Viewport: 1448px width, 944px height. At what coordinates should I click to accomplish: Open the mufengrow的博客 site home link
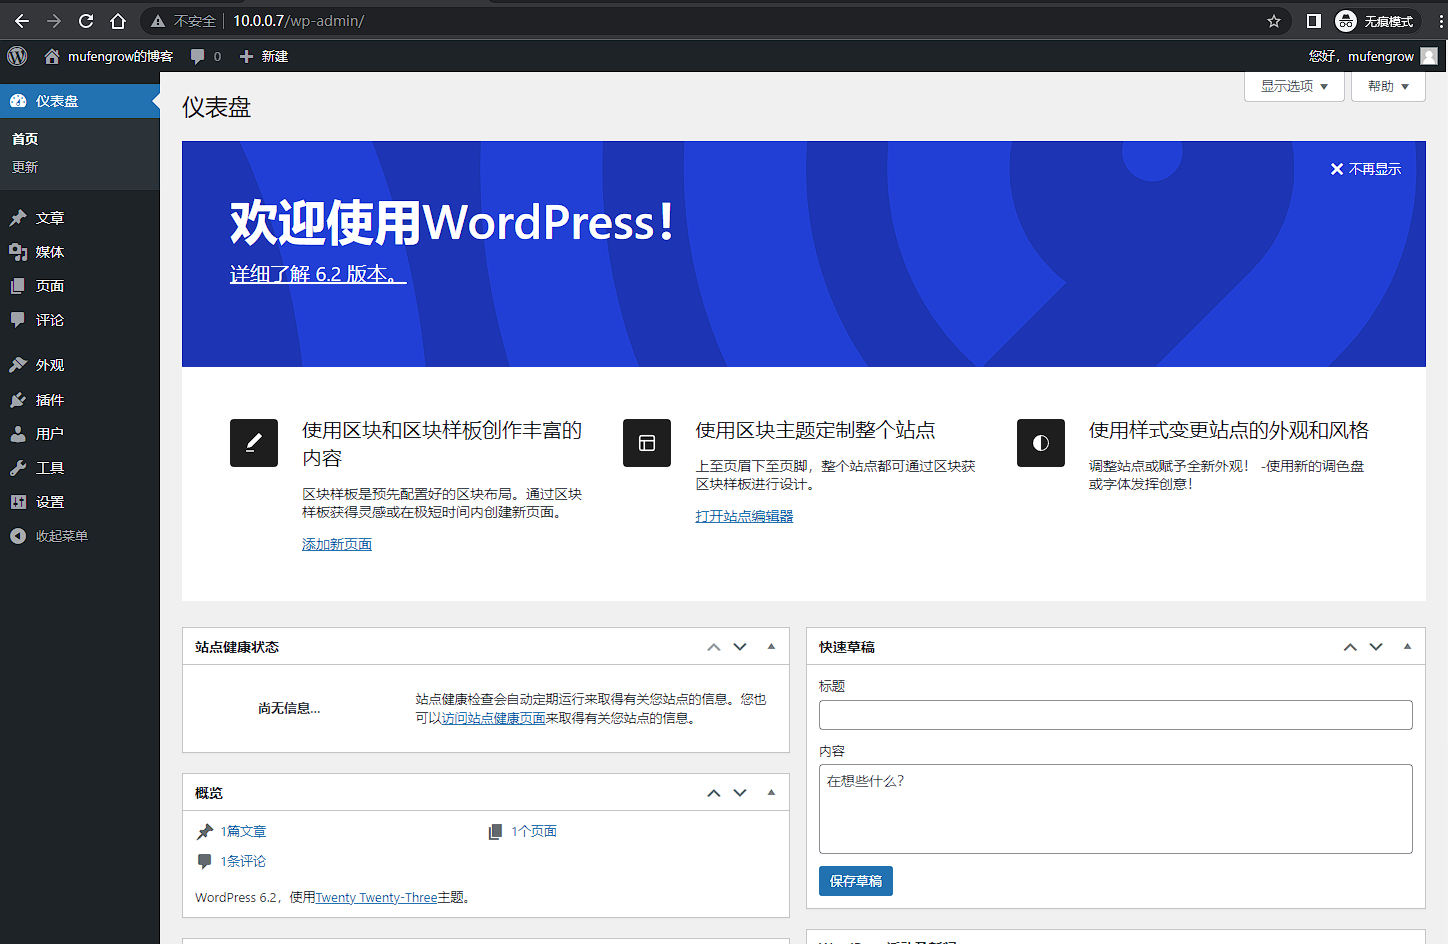[108, 56]
